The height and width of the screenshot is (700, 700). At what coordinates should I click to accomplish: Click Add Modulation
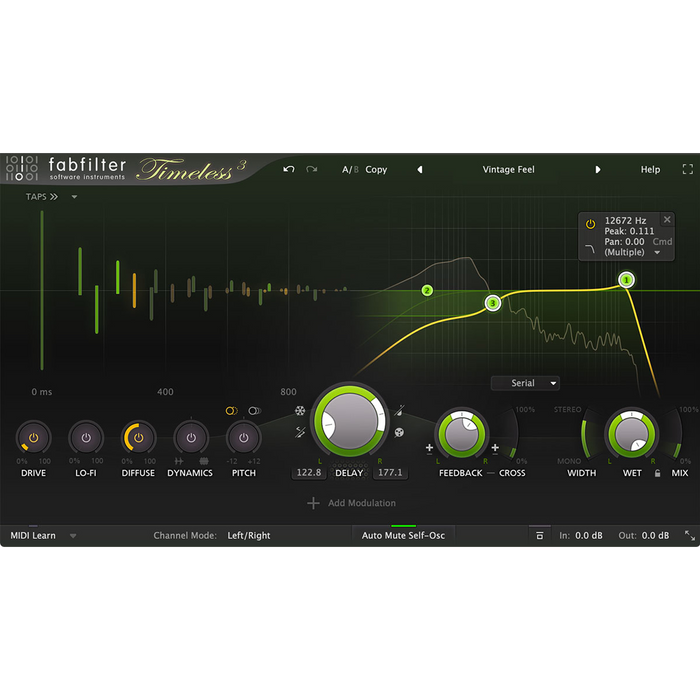pos(362,503)
